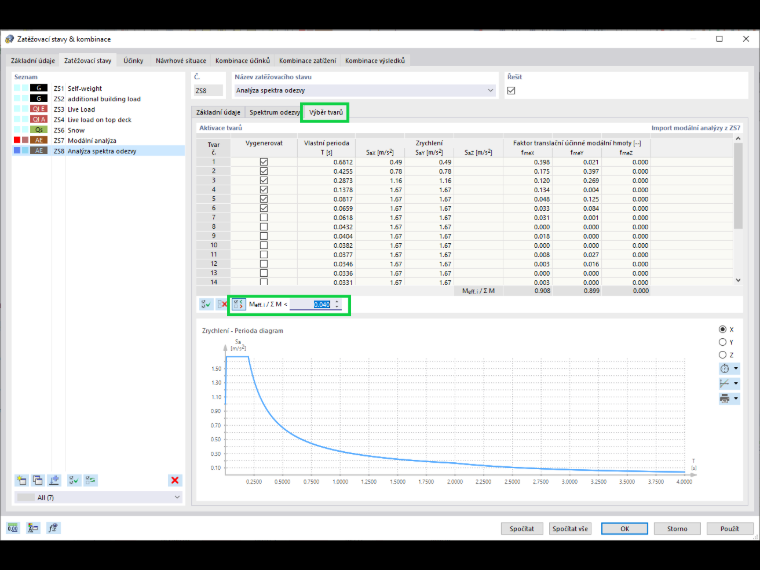Maximize the dialog window
760x570 pixels.
click(x=719, y=39)
